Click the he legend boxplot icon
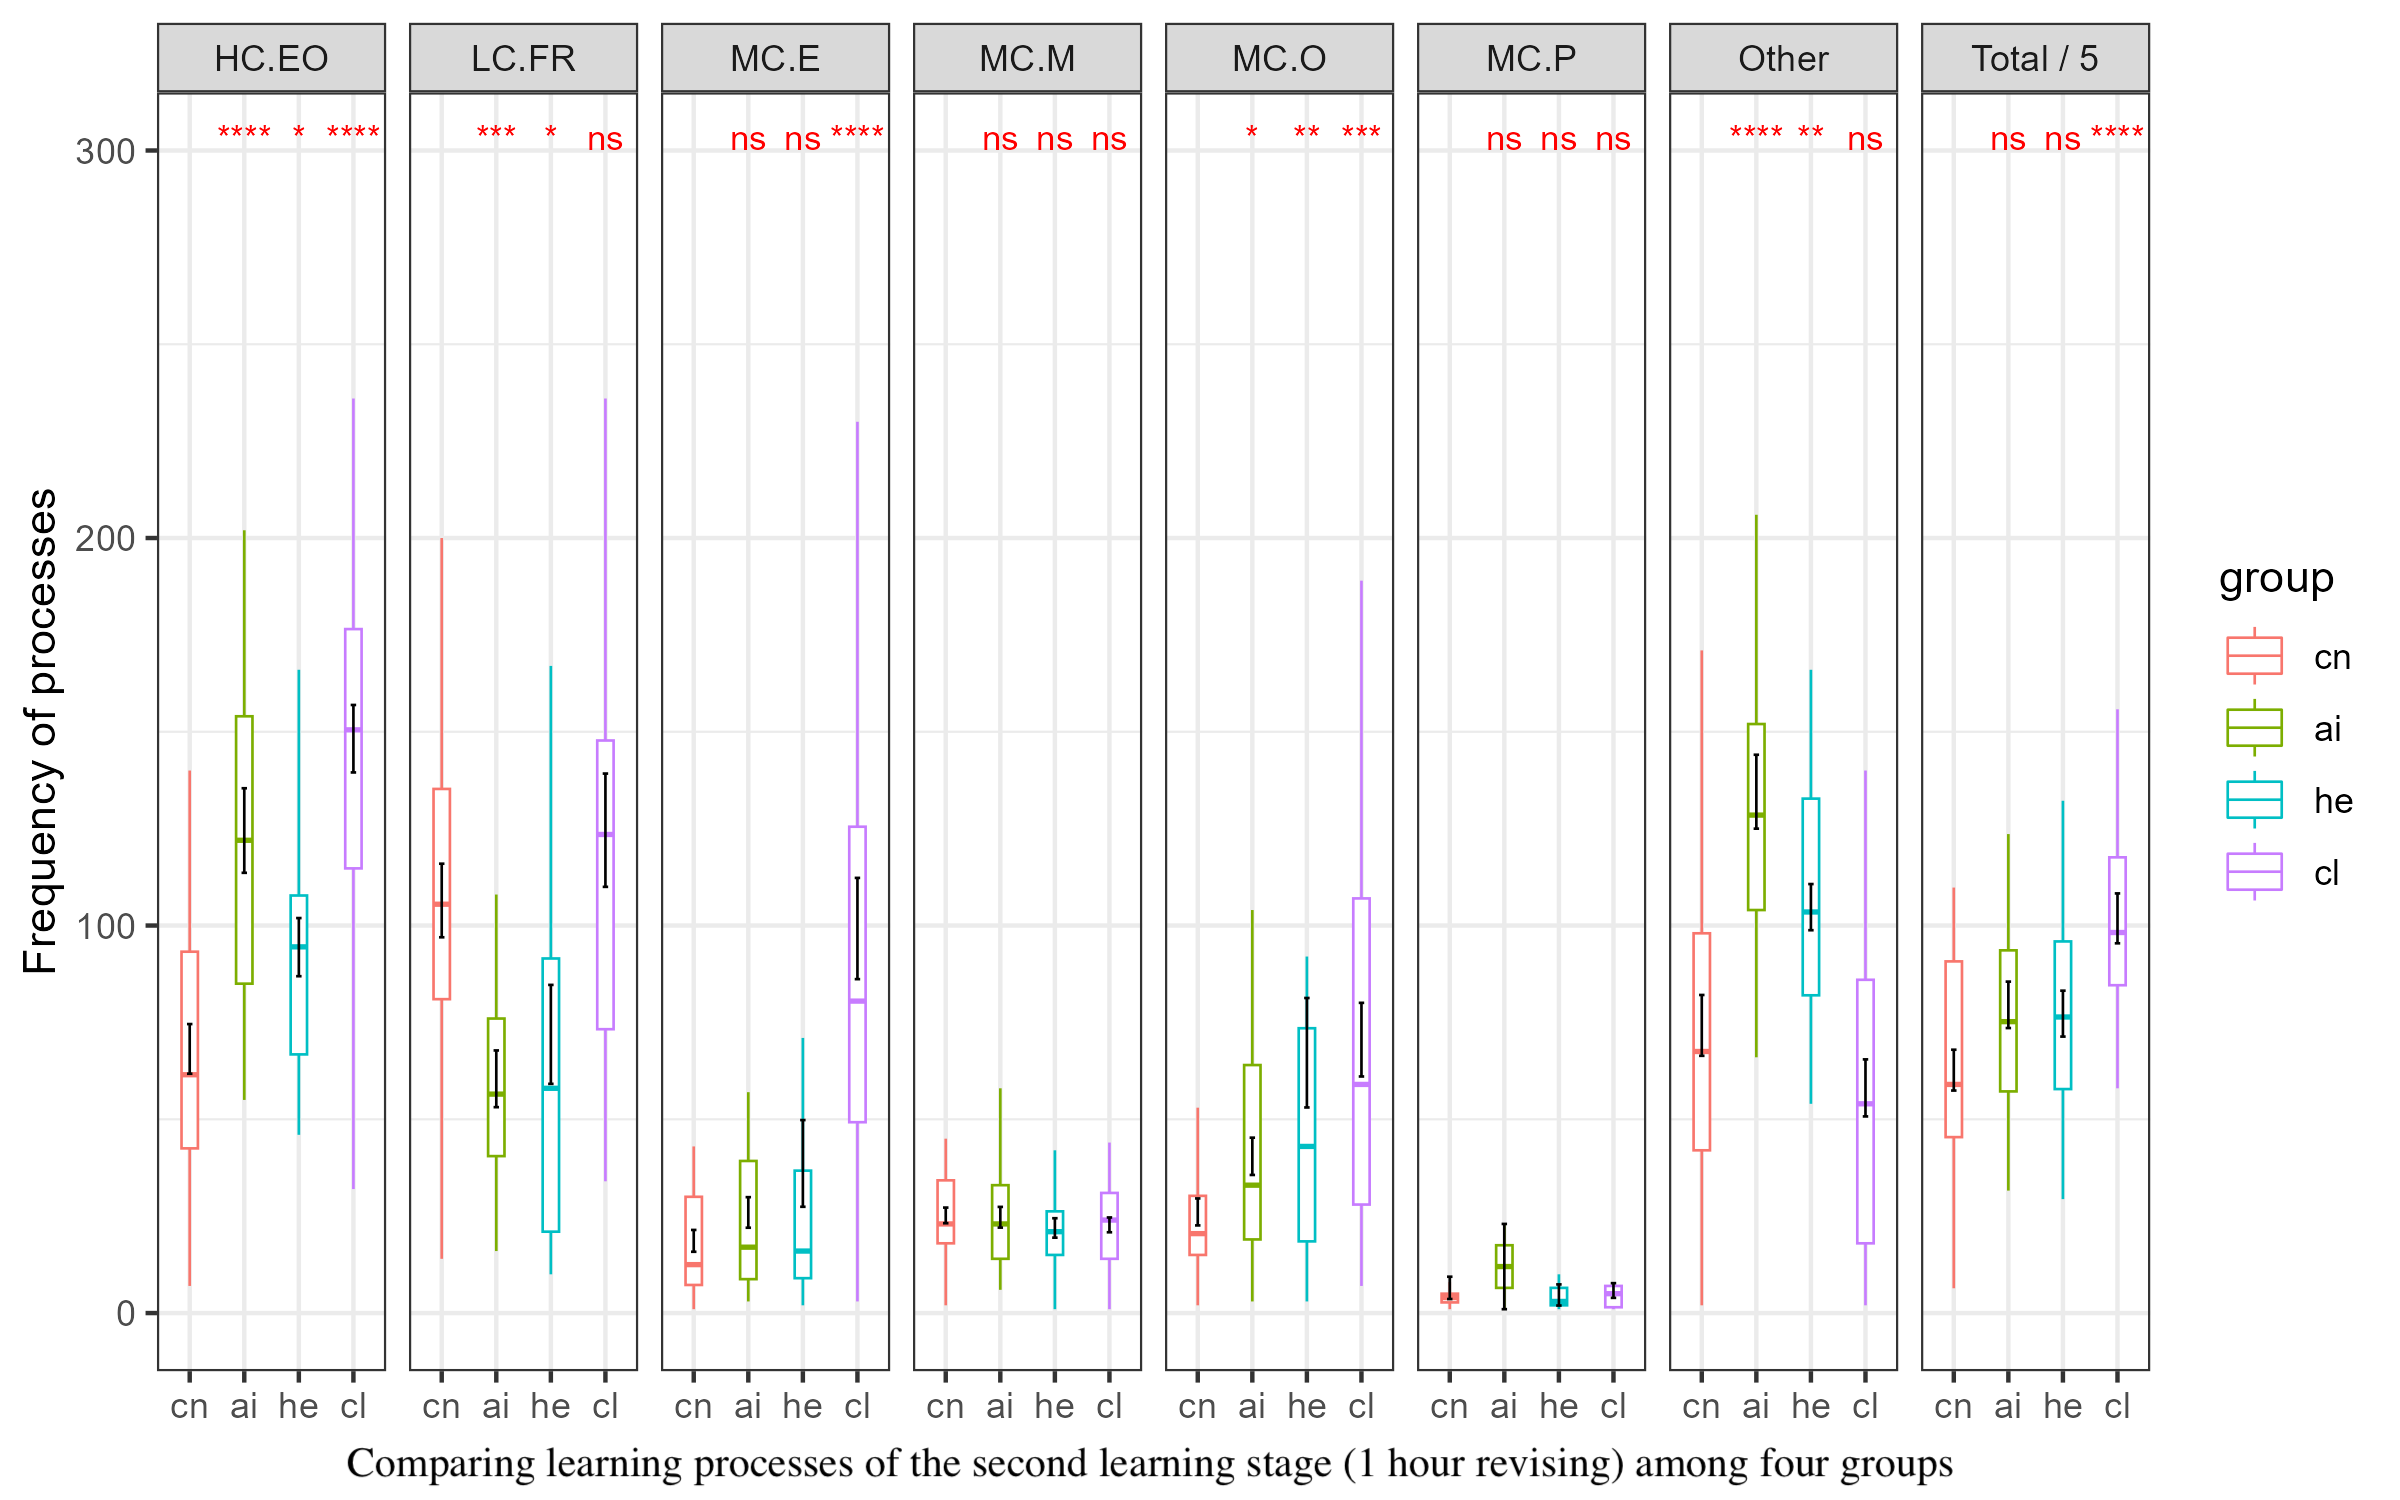 (2254, 800)
